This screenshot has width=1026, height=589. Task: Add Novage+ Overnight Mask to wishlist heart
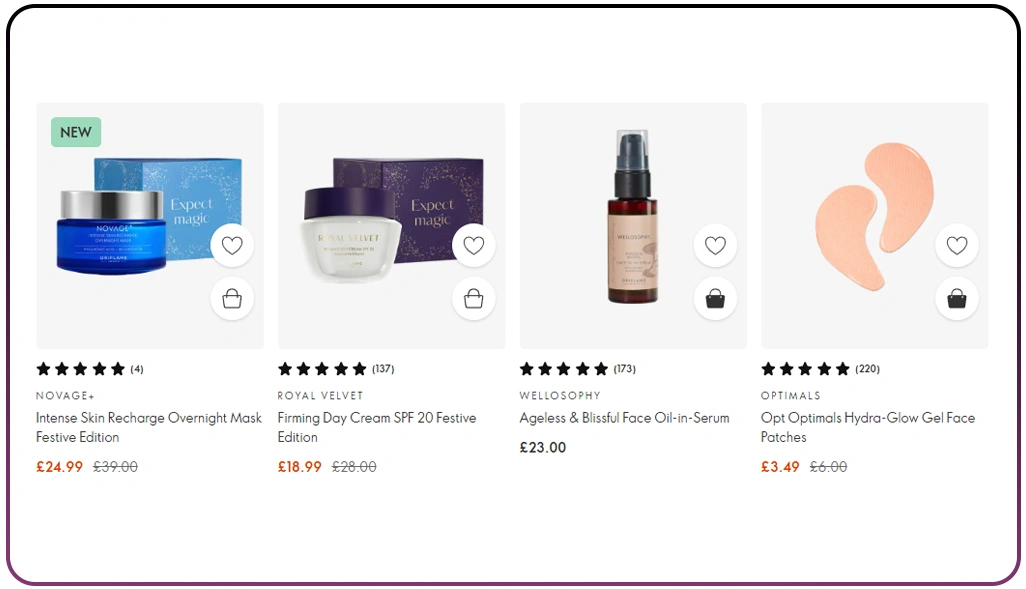point(232,245)
